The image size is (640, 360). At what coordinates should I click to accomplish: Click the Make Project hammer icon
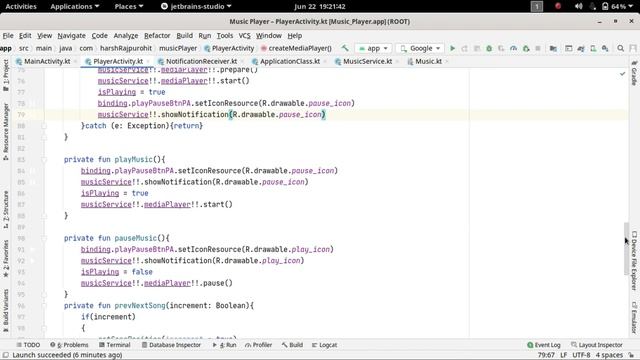345,48
